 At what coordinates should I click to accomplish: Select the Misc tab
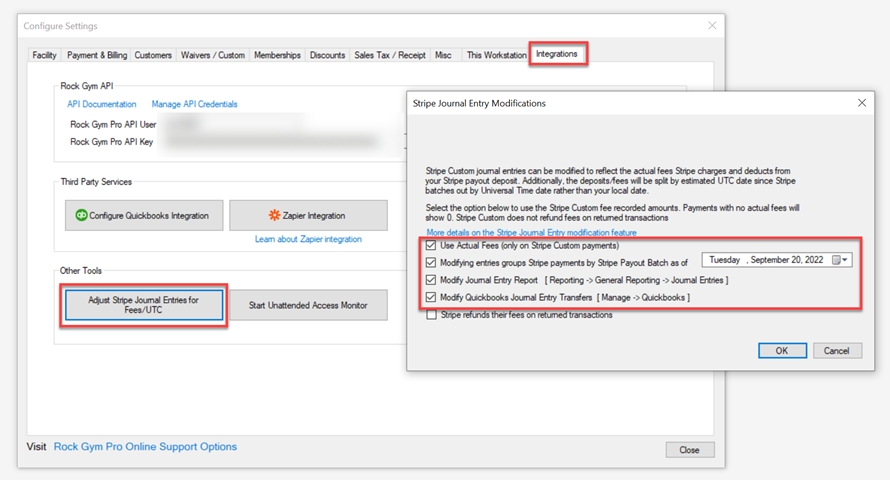[x=443, y=55]
